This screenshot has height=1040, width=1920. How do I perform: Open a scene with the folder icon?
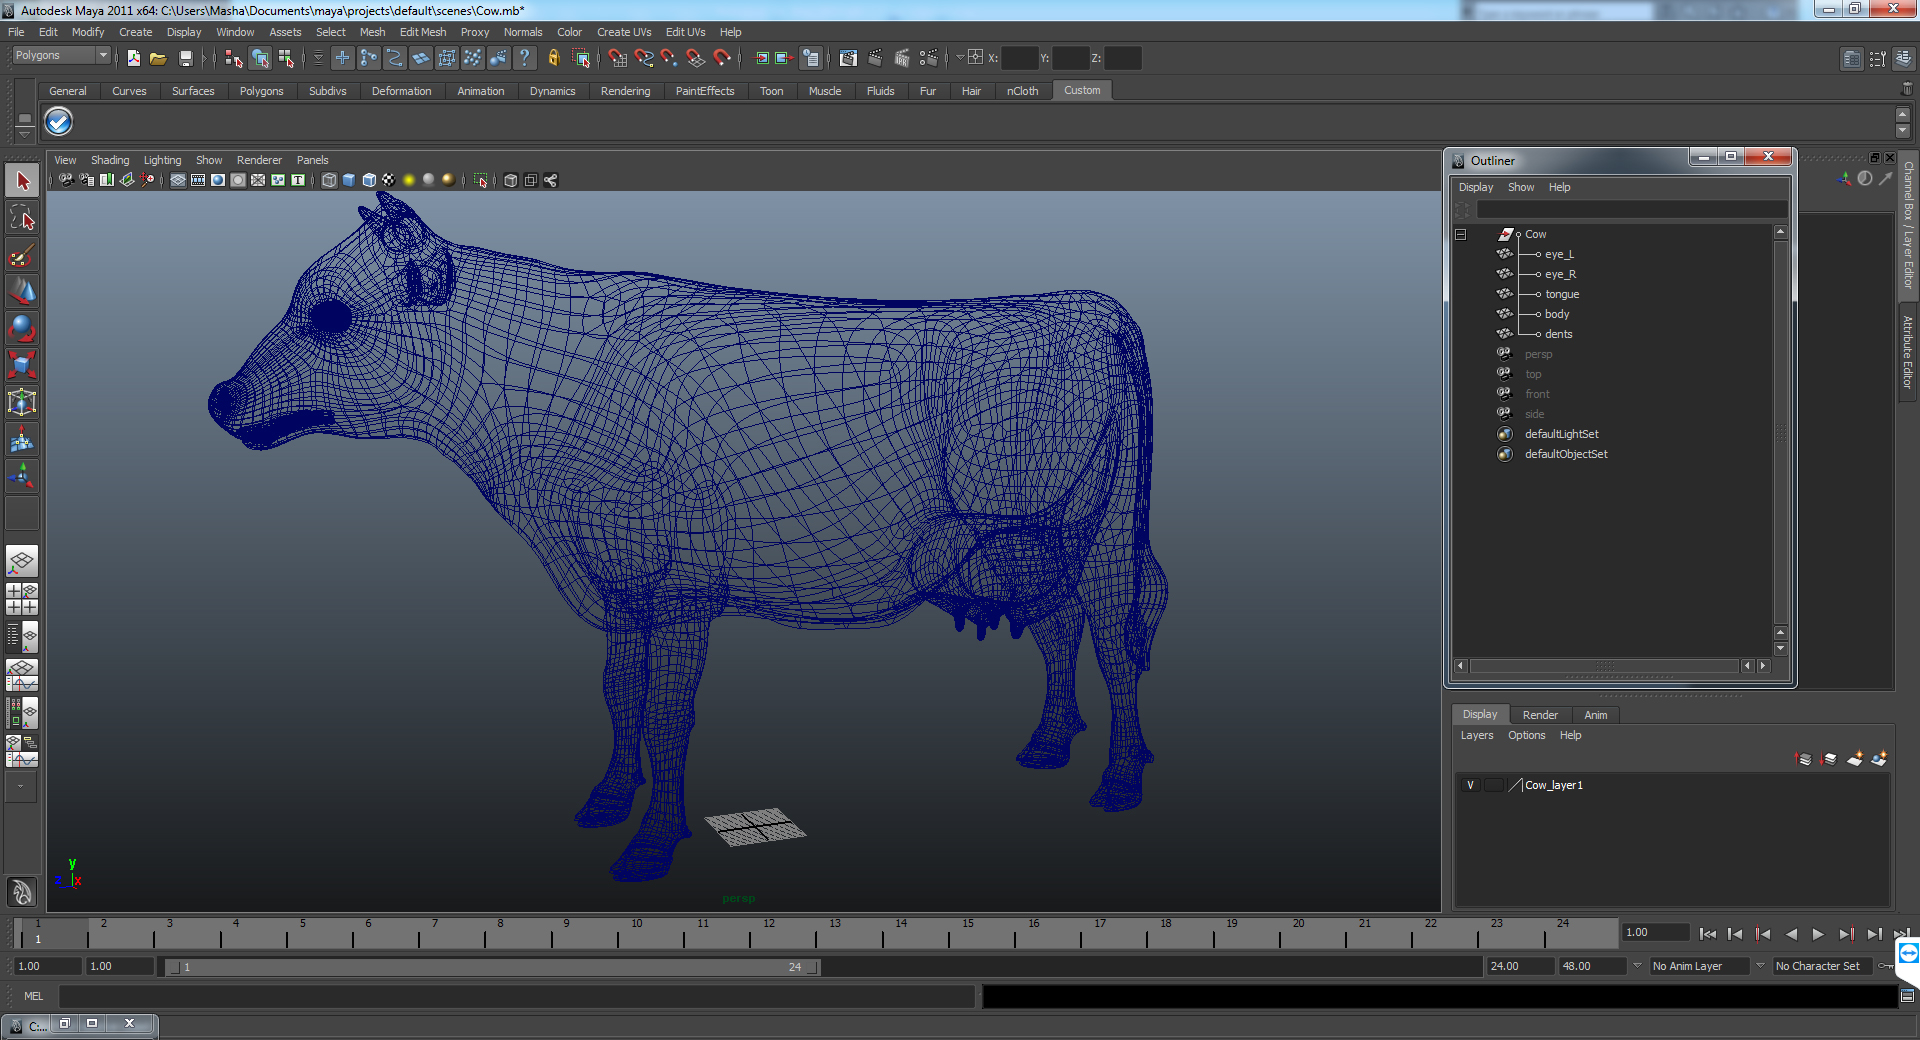[159, 58]
